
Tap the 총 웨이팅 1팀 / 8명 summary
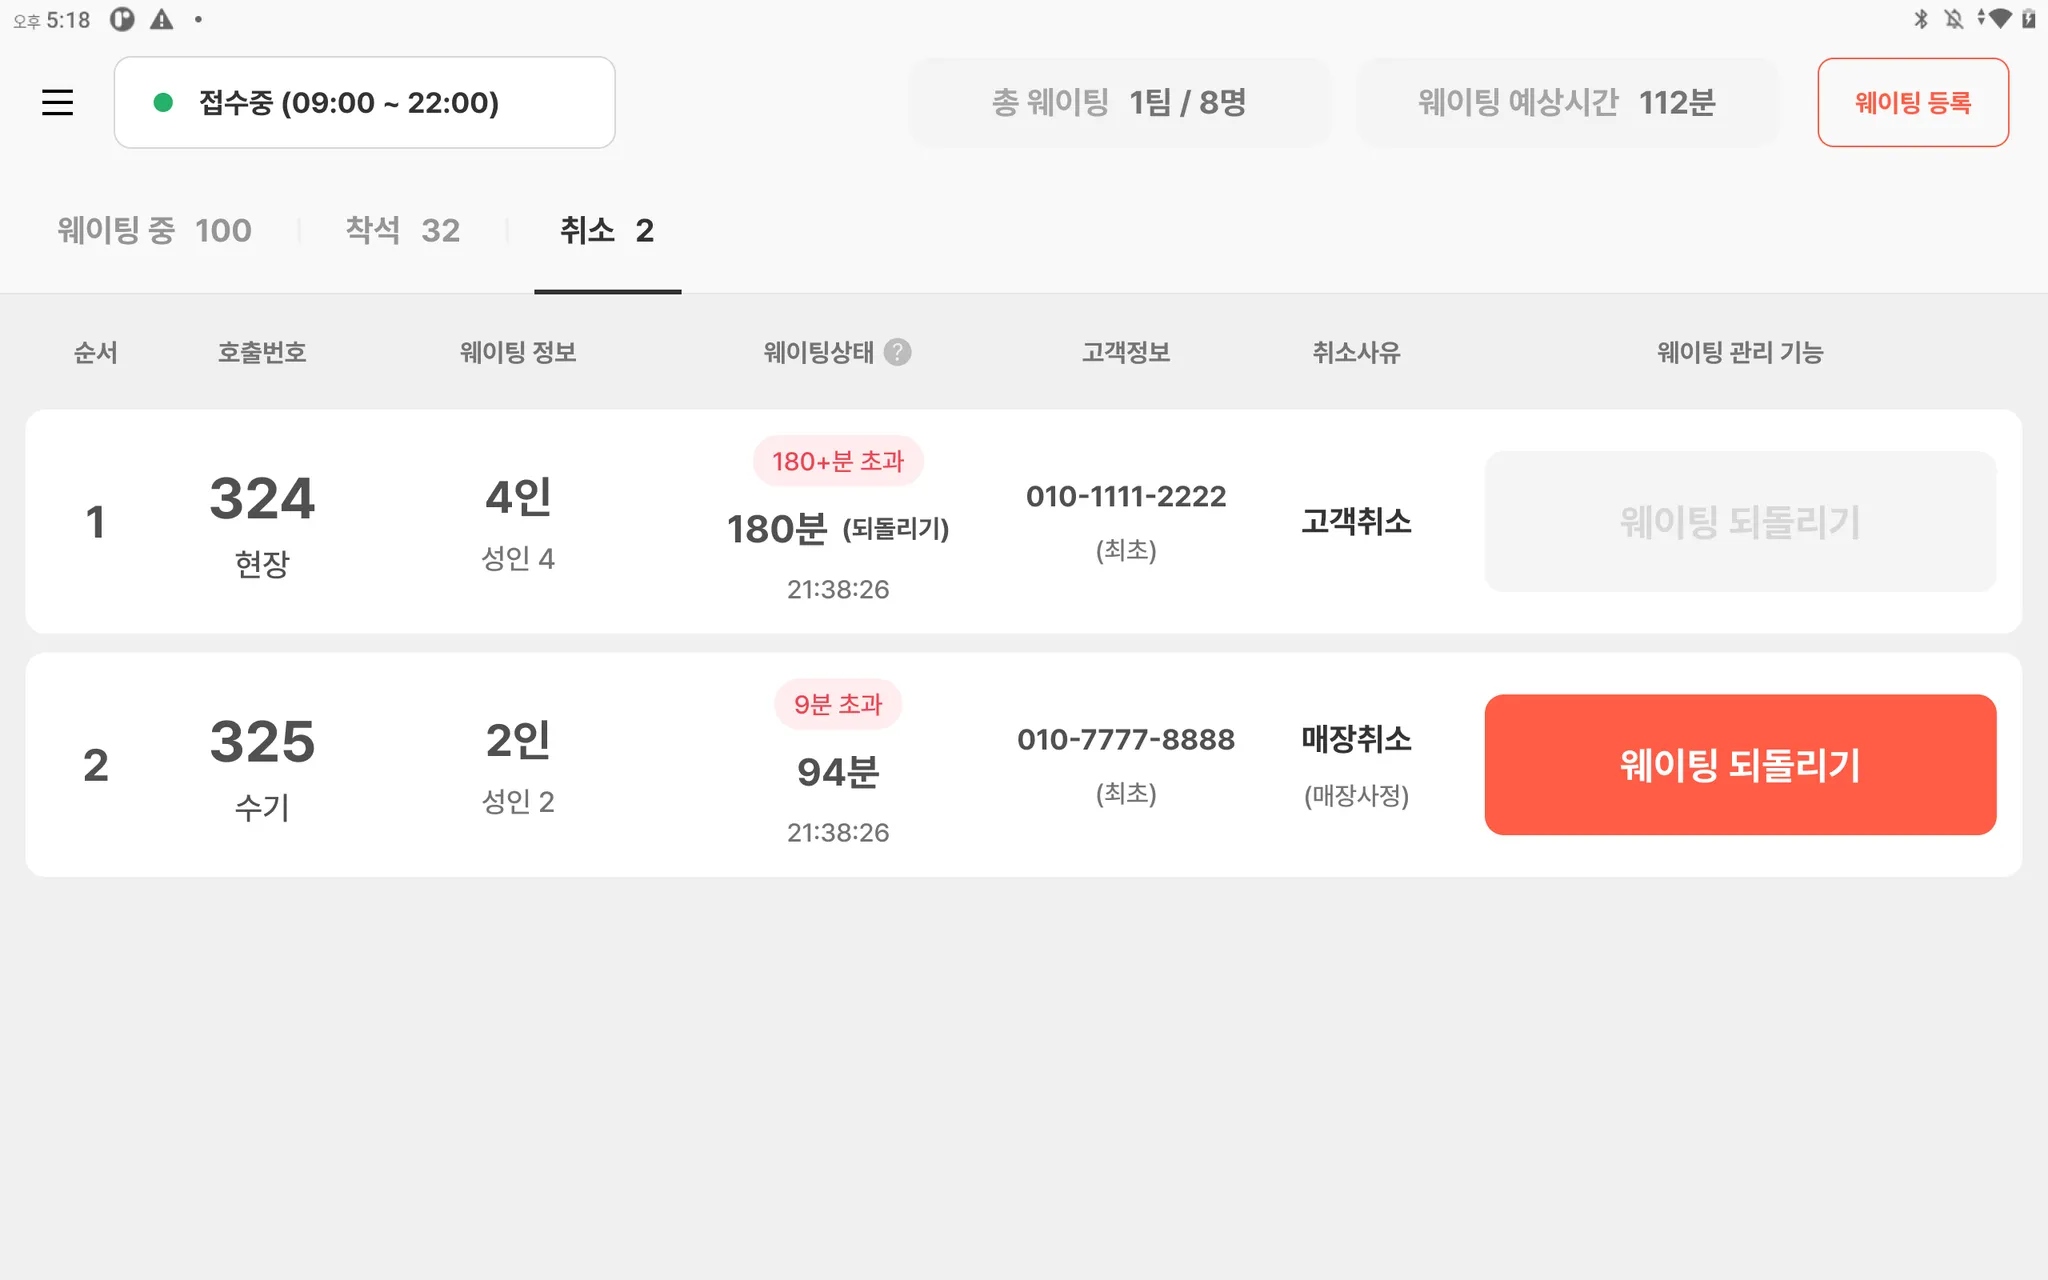(1118, 102)
